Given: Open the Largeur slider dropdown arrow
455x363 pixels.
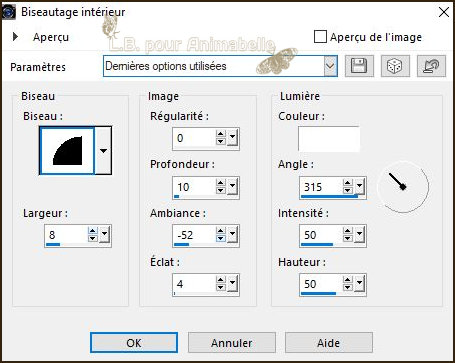Looking at the screenshot, I should (104, 234).
